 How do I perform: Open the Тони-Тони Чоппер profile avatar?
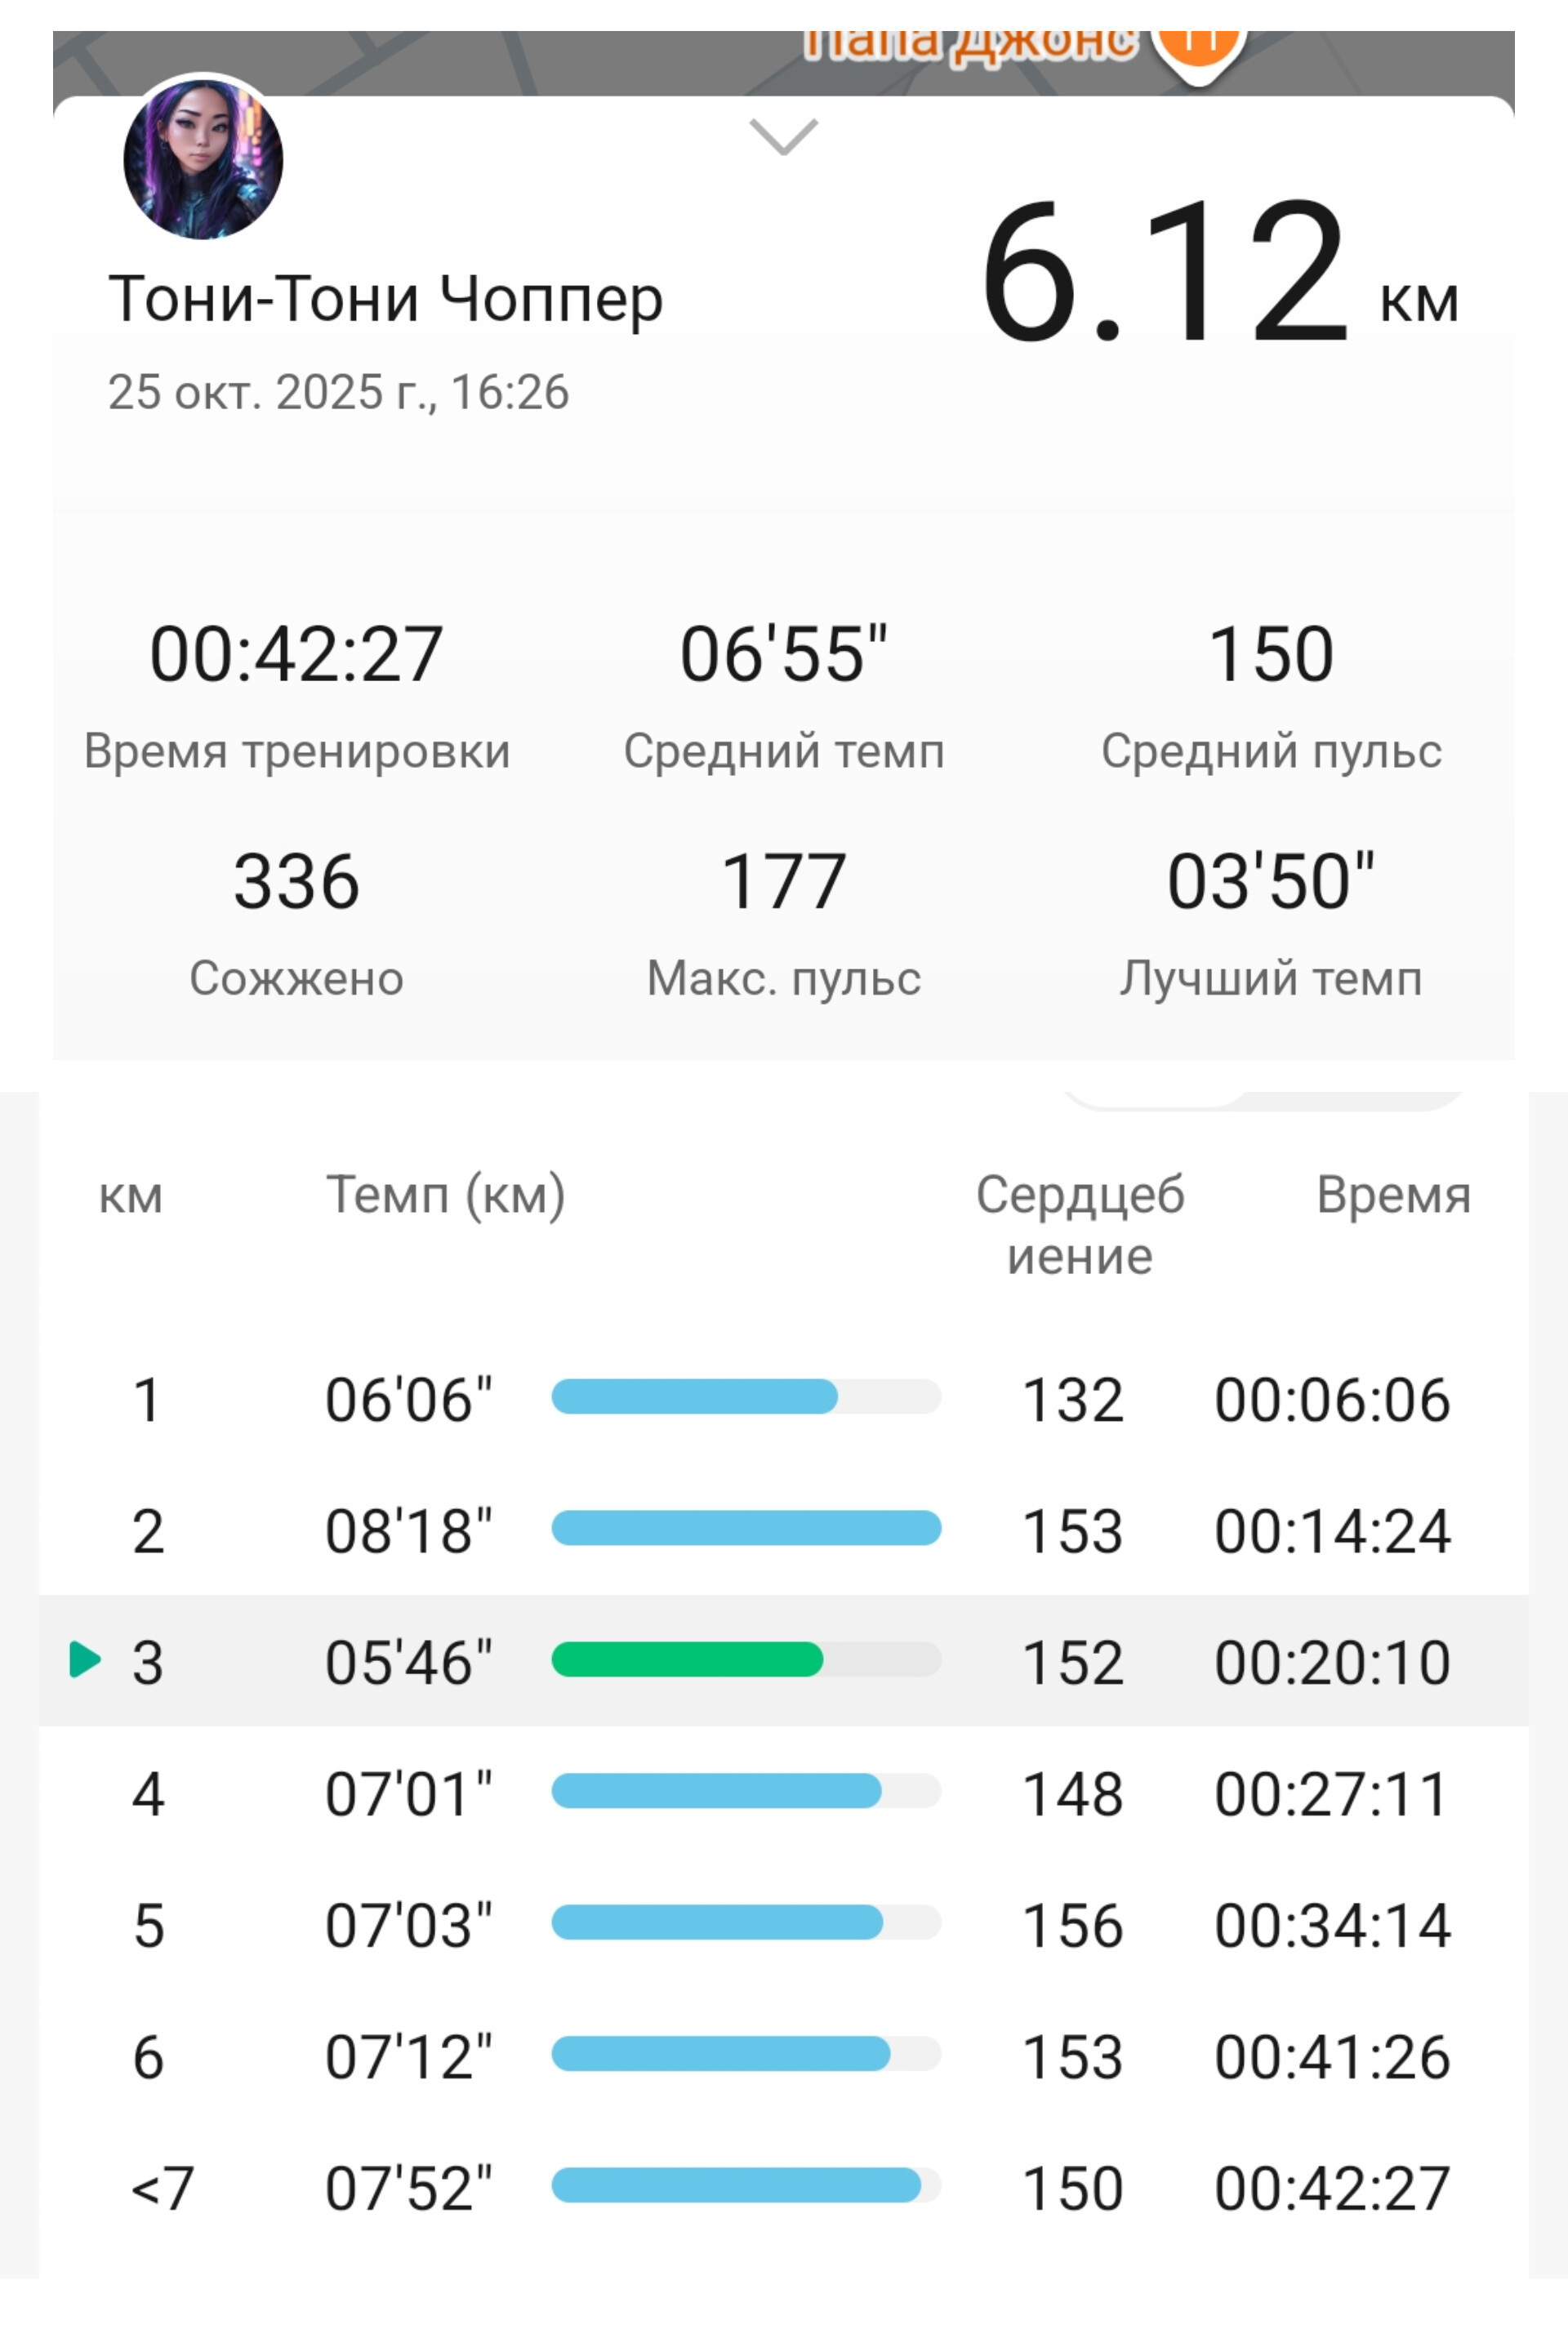pos(203,158)
